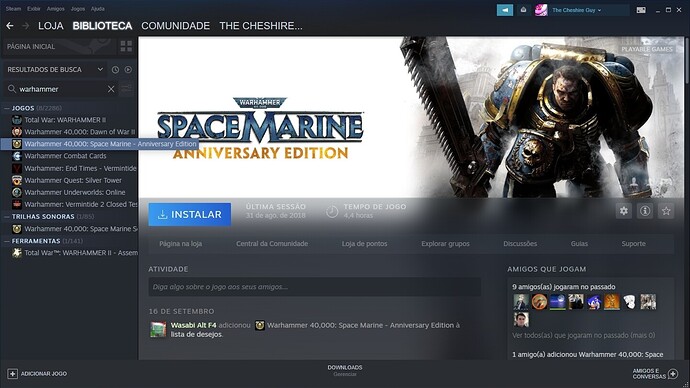
Task: Click the back navigation arrow
Action: (x=10, y=26)
